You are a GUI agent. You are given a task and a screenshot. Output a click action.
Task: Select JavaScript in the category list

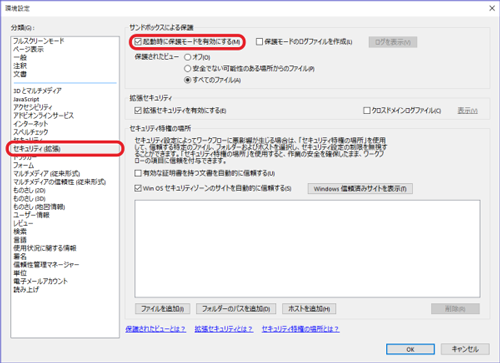coord(26,99)
